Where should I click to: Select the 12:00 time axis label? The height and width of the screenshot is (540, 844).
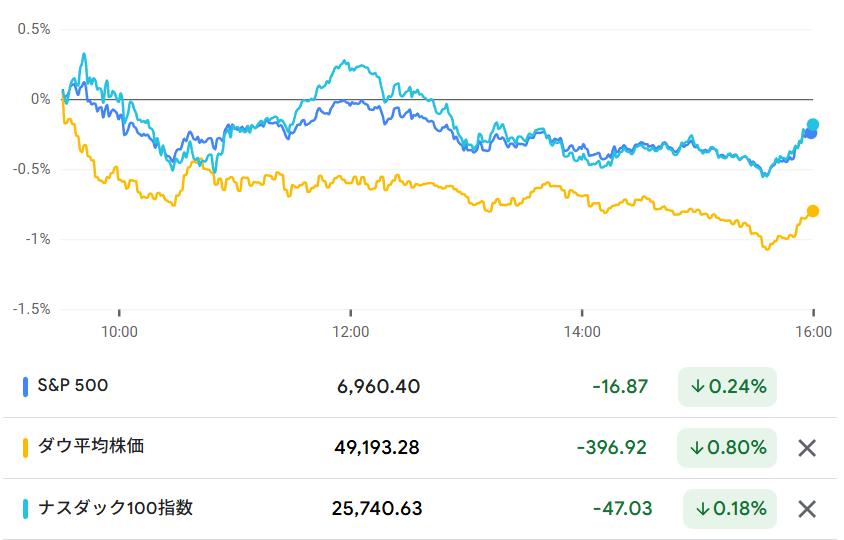[351, 331]
